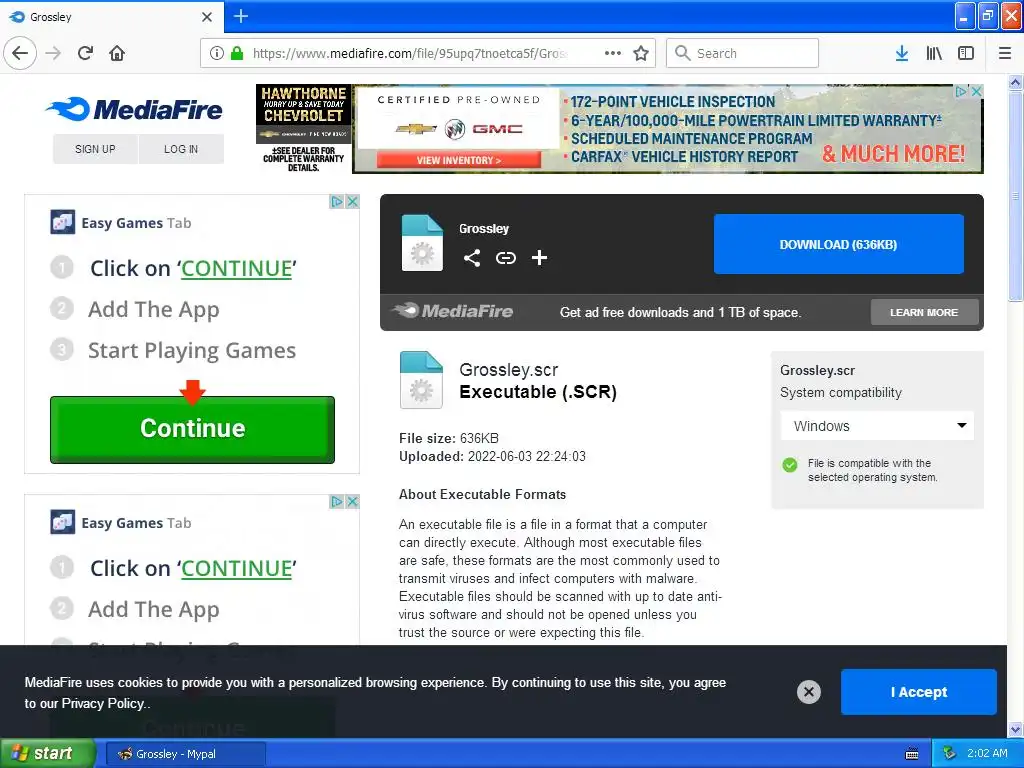Click the browser forward arrow
The width and height of the screenshot is (1024, 768).
click(x=54, y=53)
